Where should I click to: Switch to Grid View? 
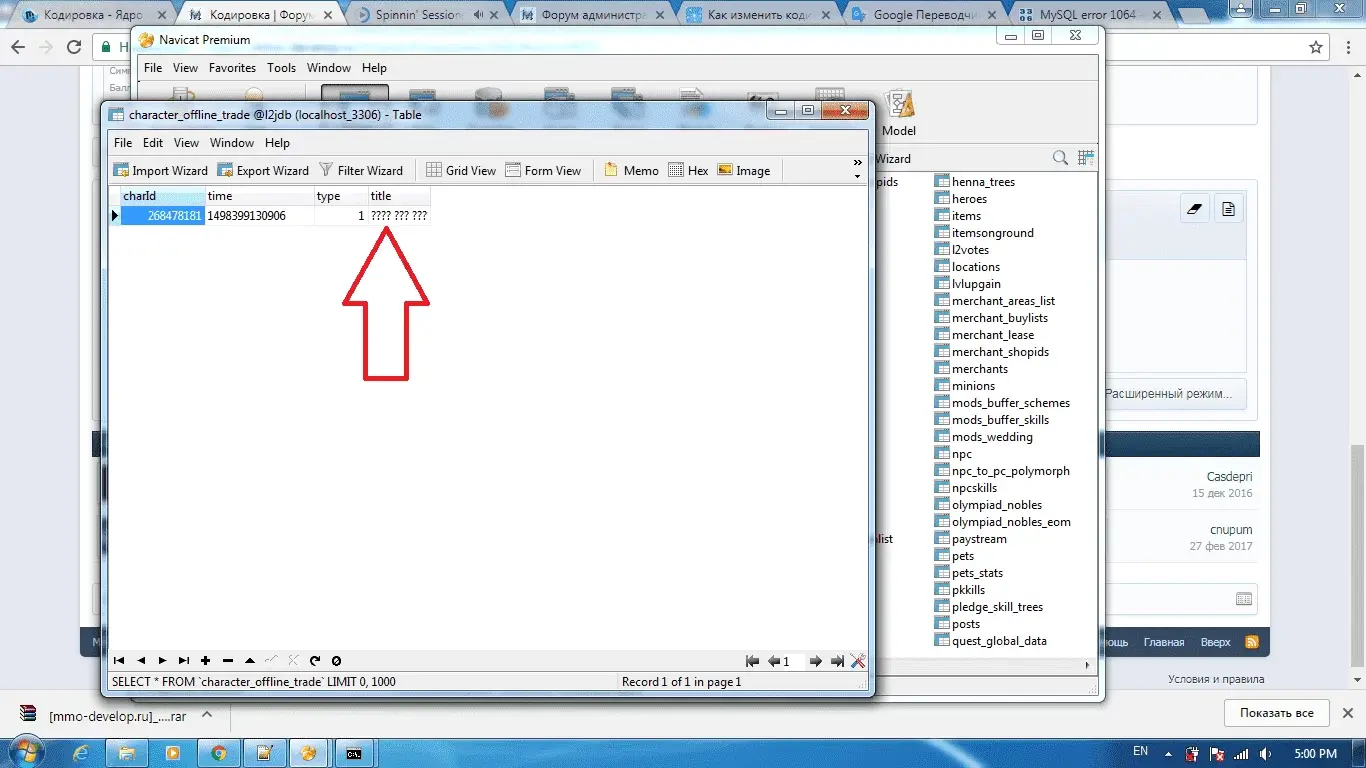(x=461, y=170)
